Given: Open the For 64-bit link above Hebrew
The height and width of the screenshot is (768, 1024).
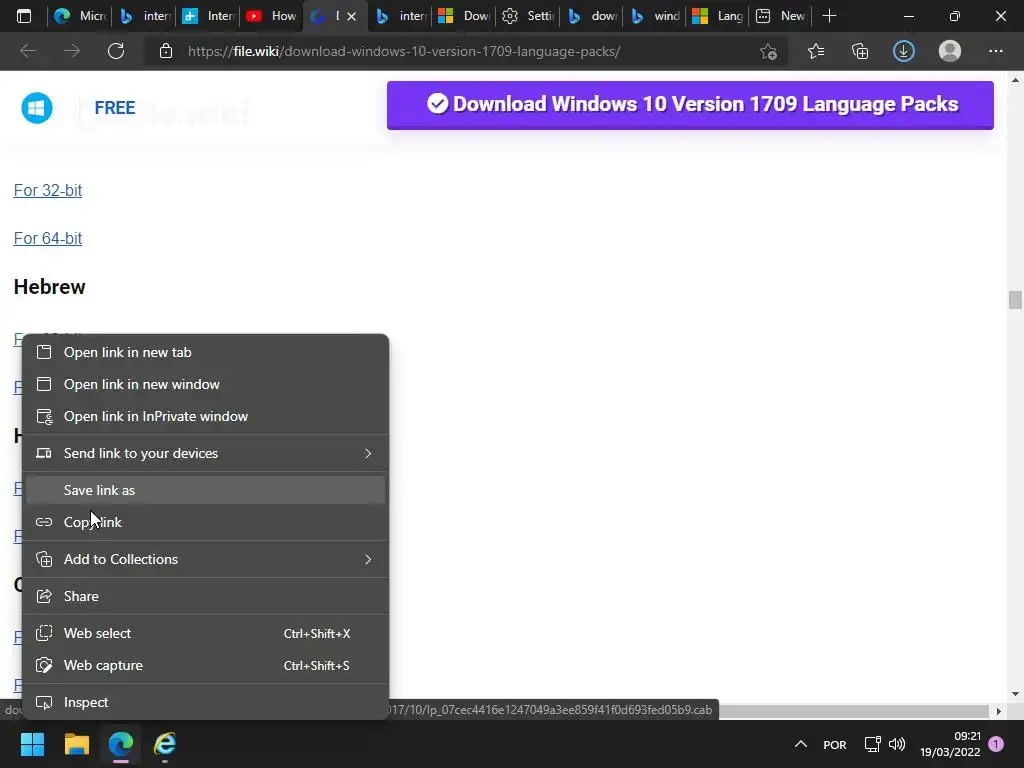Looking at the screenshot, I should [48, 238].
